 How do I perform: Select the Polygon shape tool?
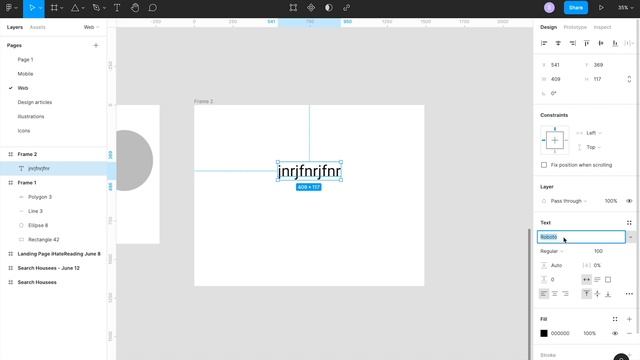coord(75,8)
